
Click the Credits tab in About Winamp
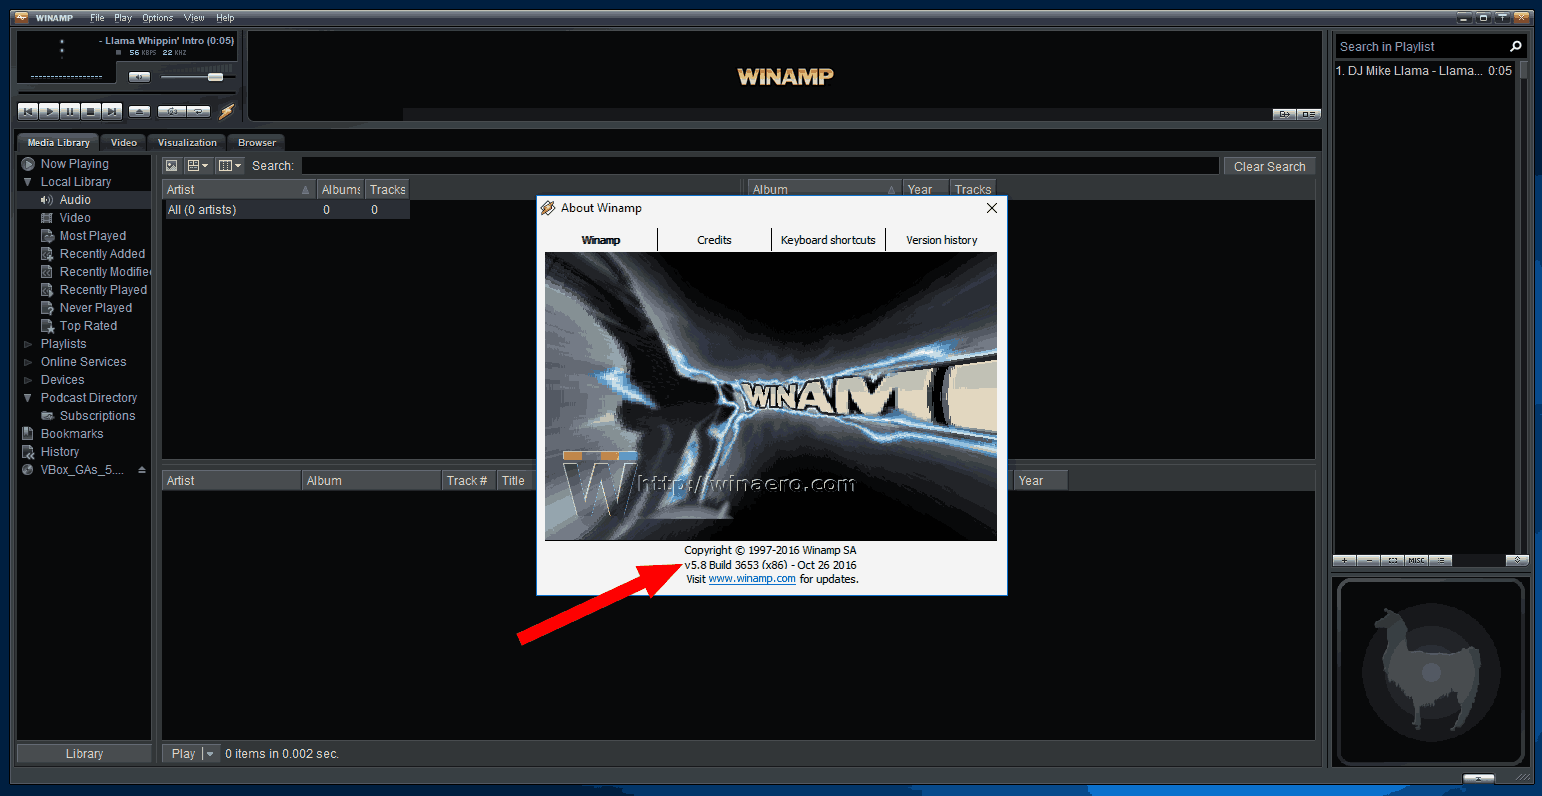tap(714, 240)
